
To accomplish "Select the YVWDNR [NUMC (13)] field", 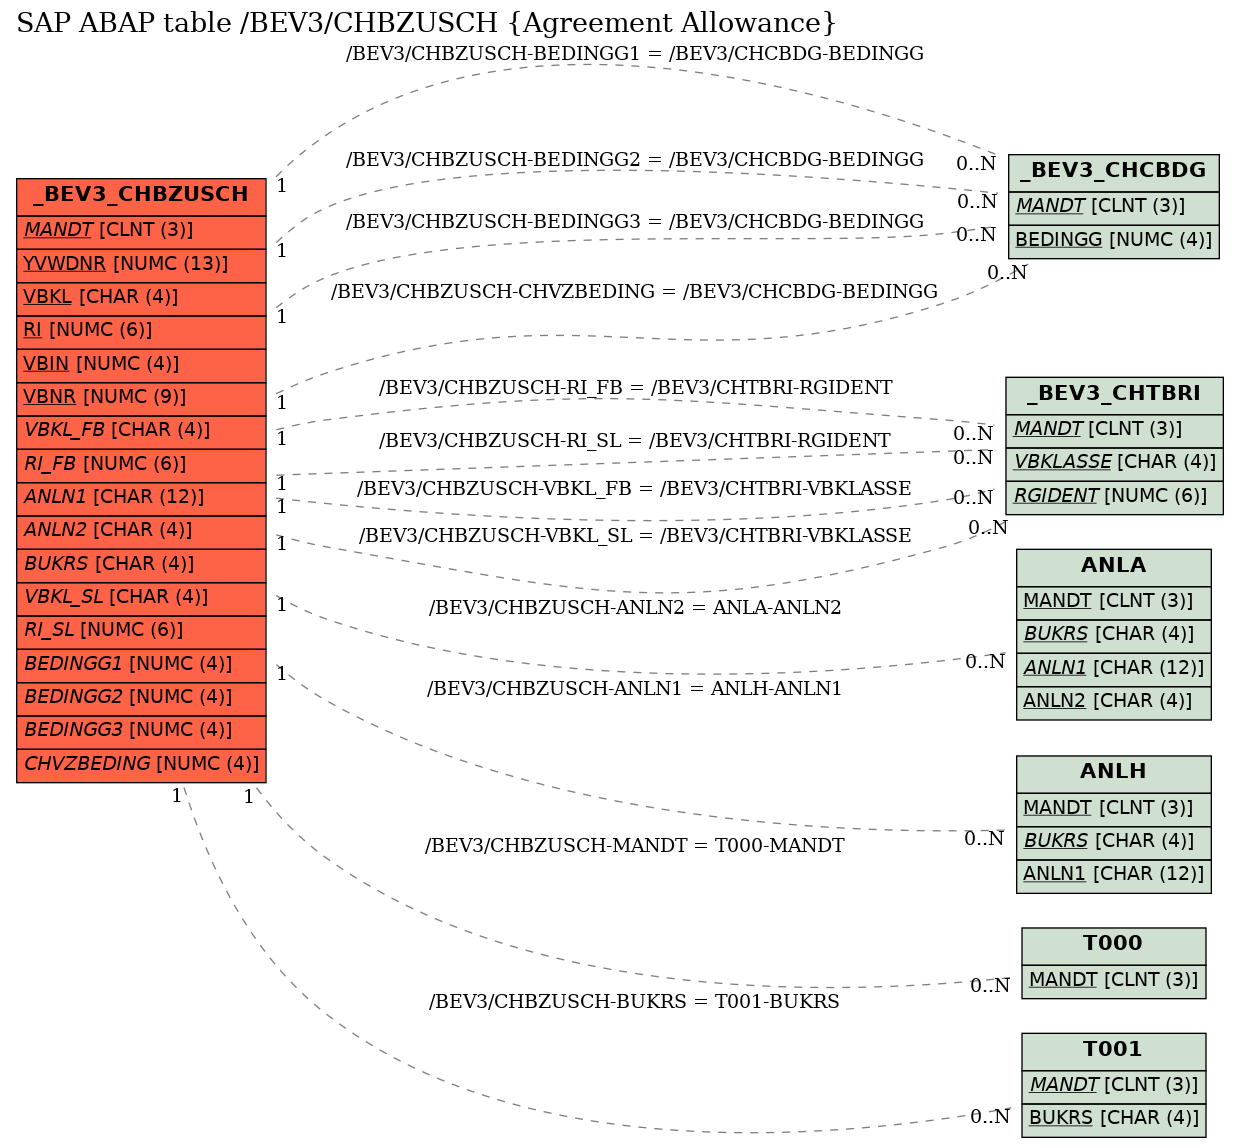I will point(141,265).
